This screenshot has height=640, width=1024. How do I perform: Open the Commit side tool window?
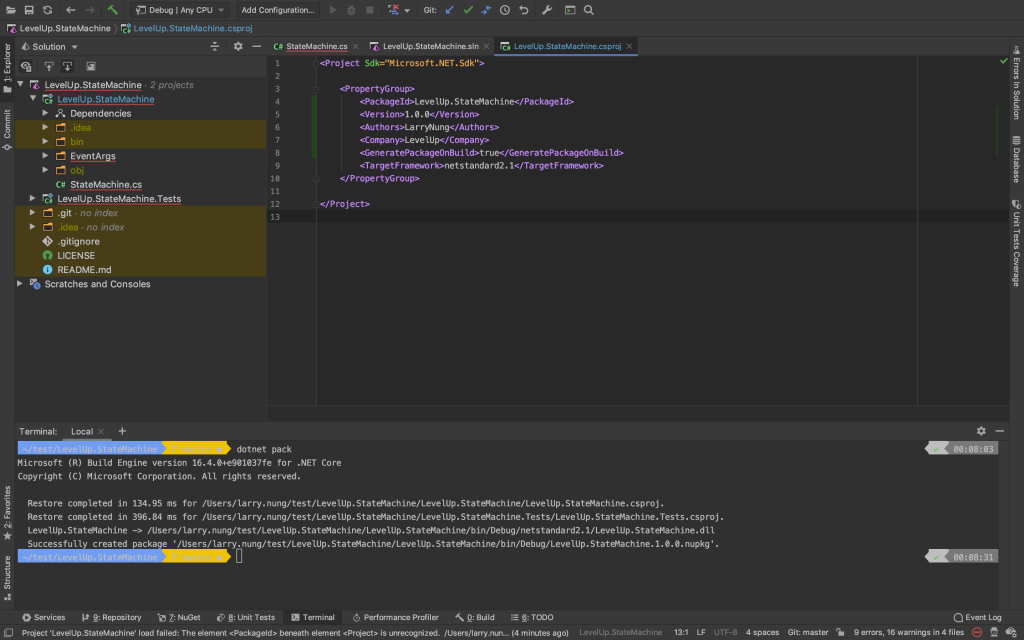point(7,129)
